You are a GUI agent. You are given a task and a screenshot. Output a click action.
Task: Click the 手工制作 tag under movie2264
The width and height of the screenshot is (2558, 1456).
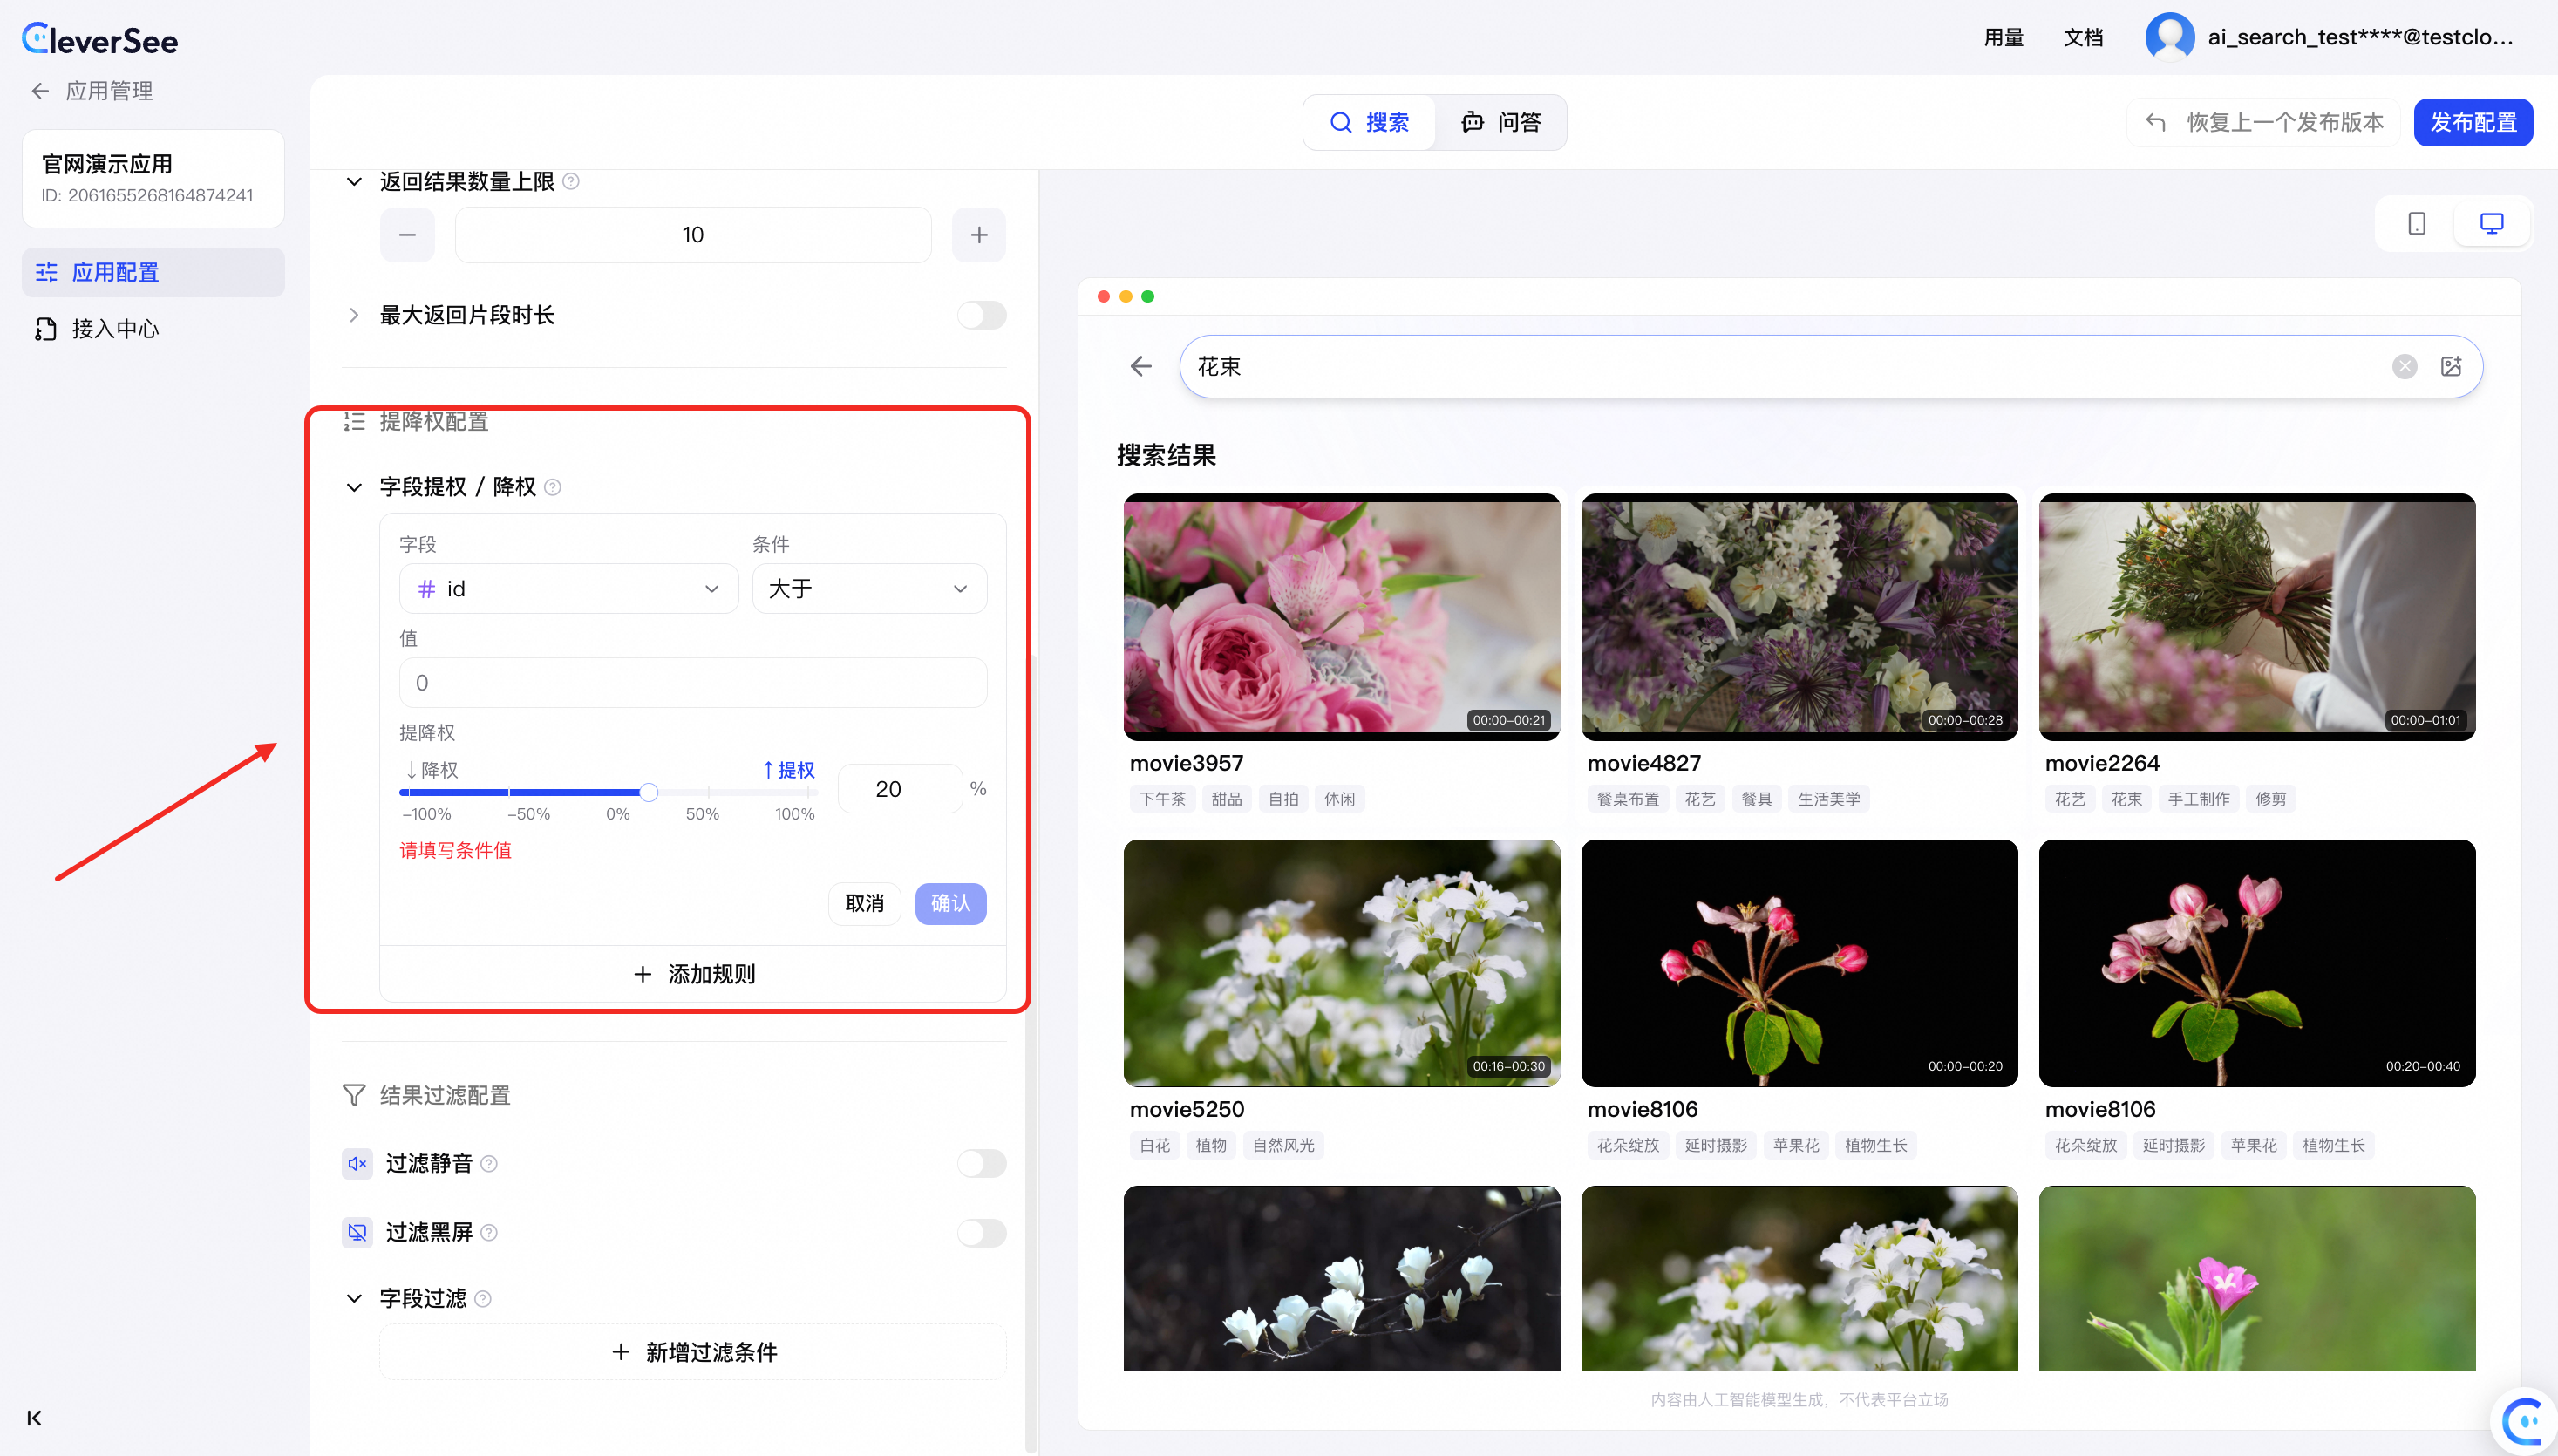click(x=2198, y=799)
